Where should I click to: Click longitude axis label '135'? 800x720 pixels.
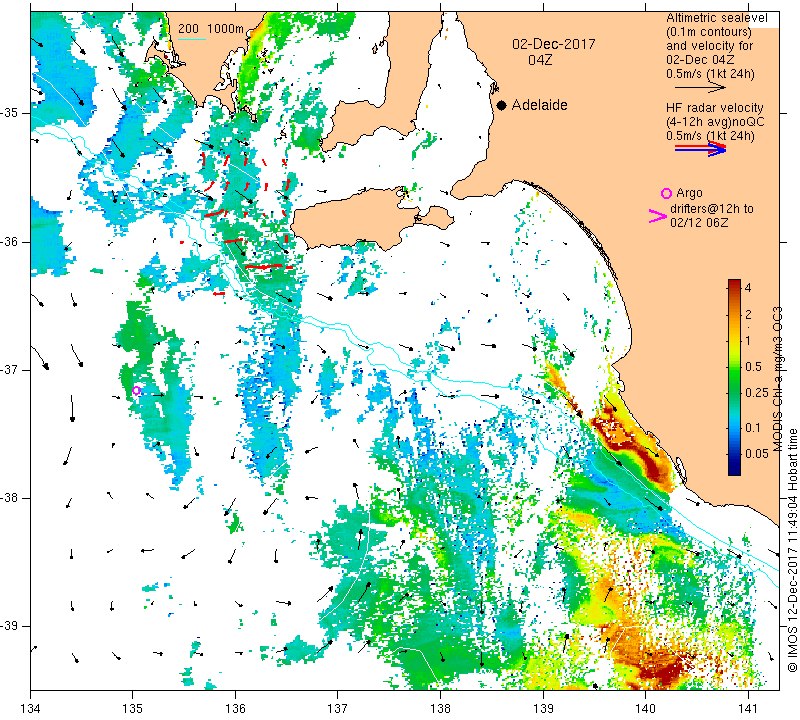pos(133,709)
